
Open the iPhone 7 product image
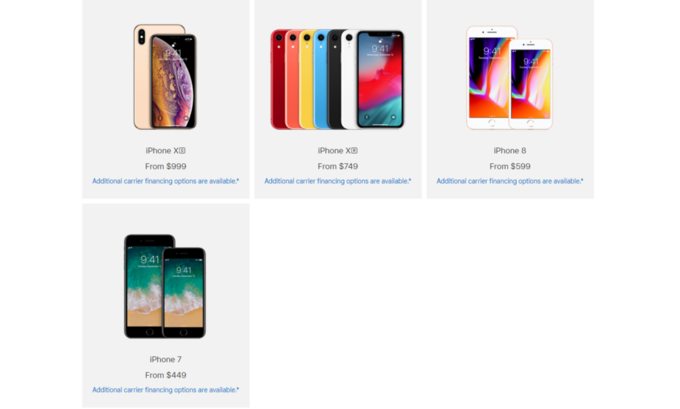[x=165, y=286]
